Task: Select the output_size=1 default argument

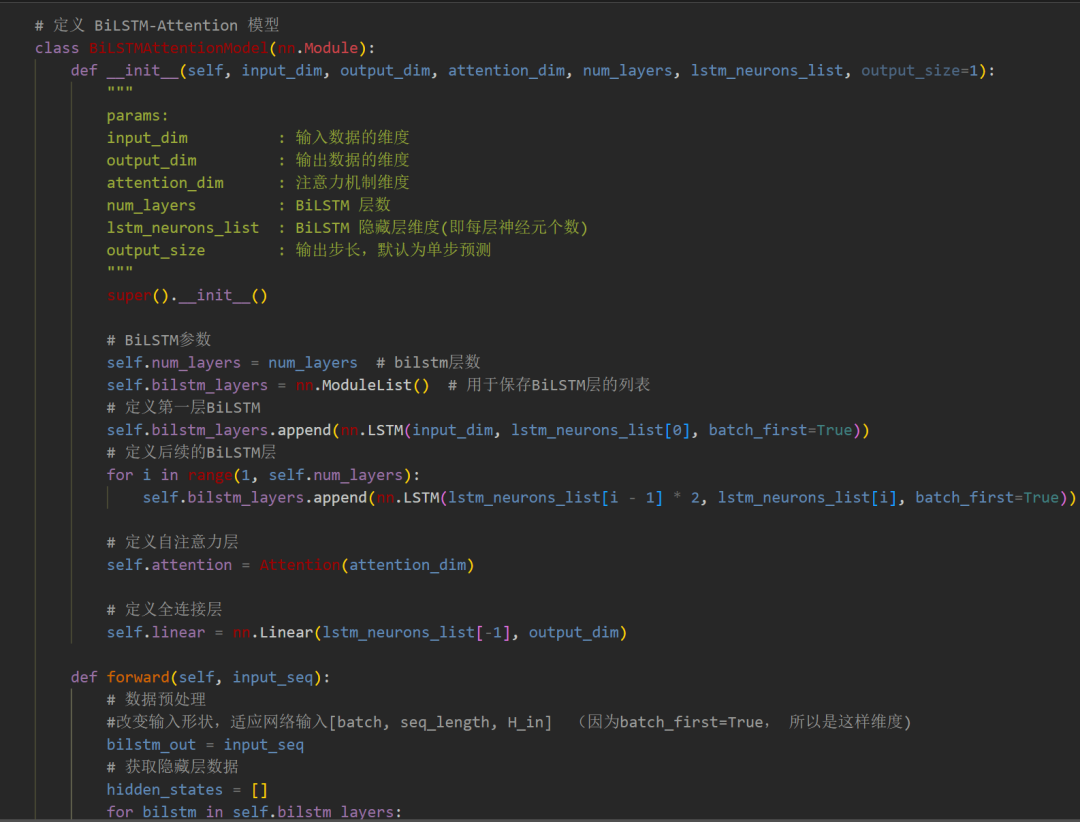Action: click(x=922, y=70)
